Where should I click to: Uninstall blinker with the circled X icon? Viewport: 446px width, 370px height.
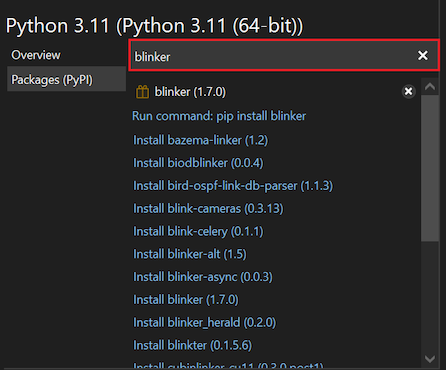click(x=408, y=91)
